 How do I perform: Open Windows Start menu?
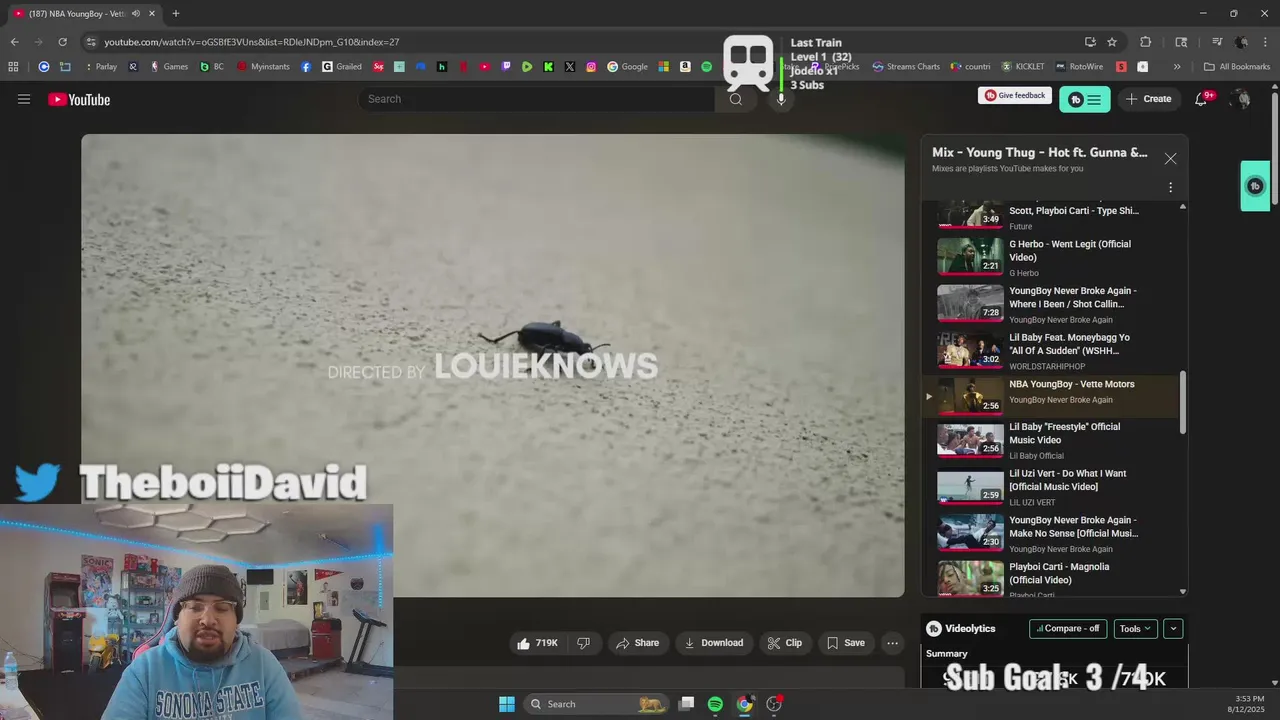coord(507,704)
